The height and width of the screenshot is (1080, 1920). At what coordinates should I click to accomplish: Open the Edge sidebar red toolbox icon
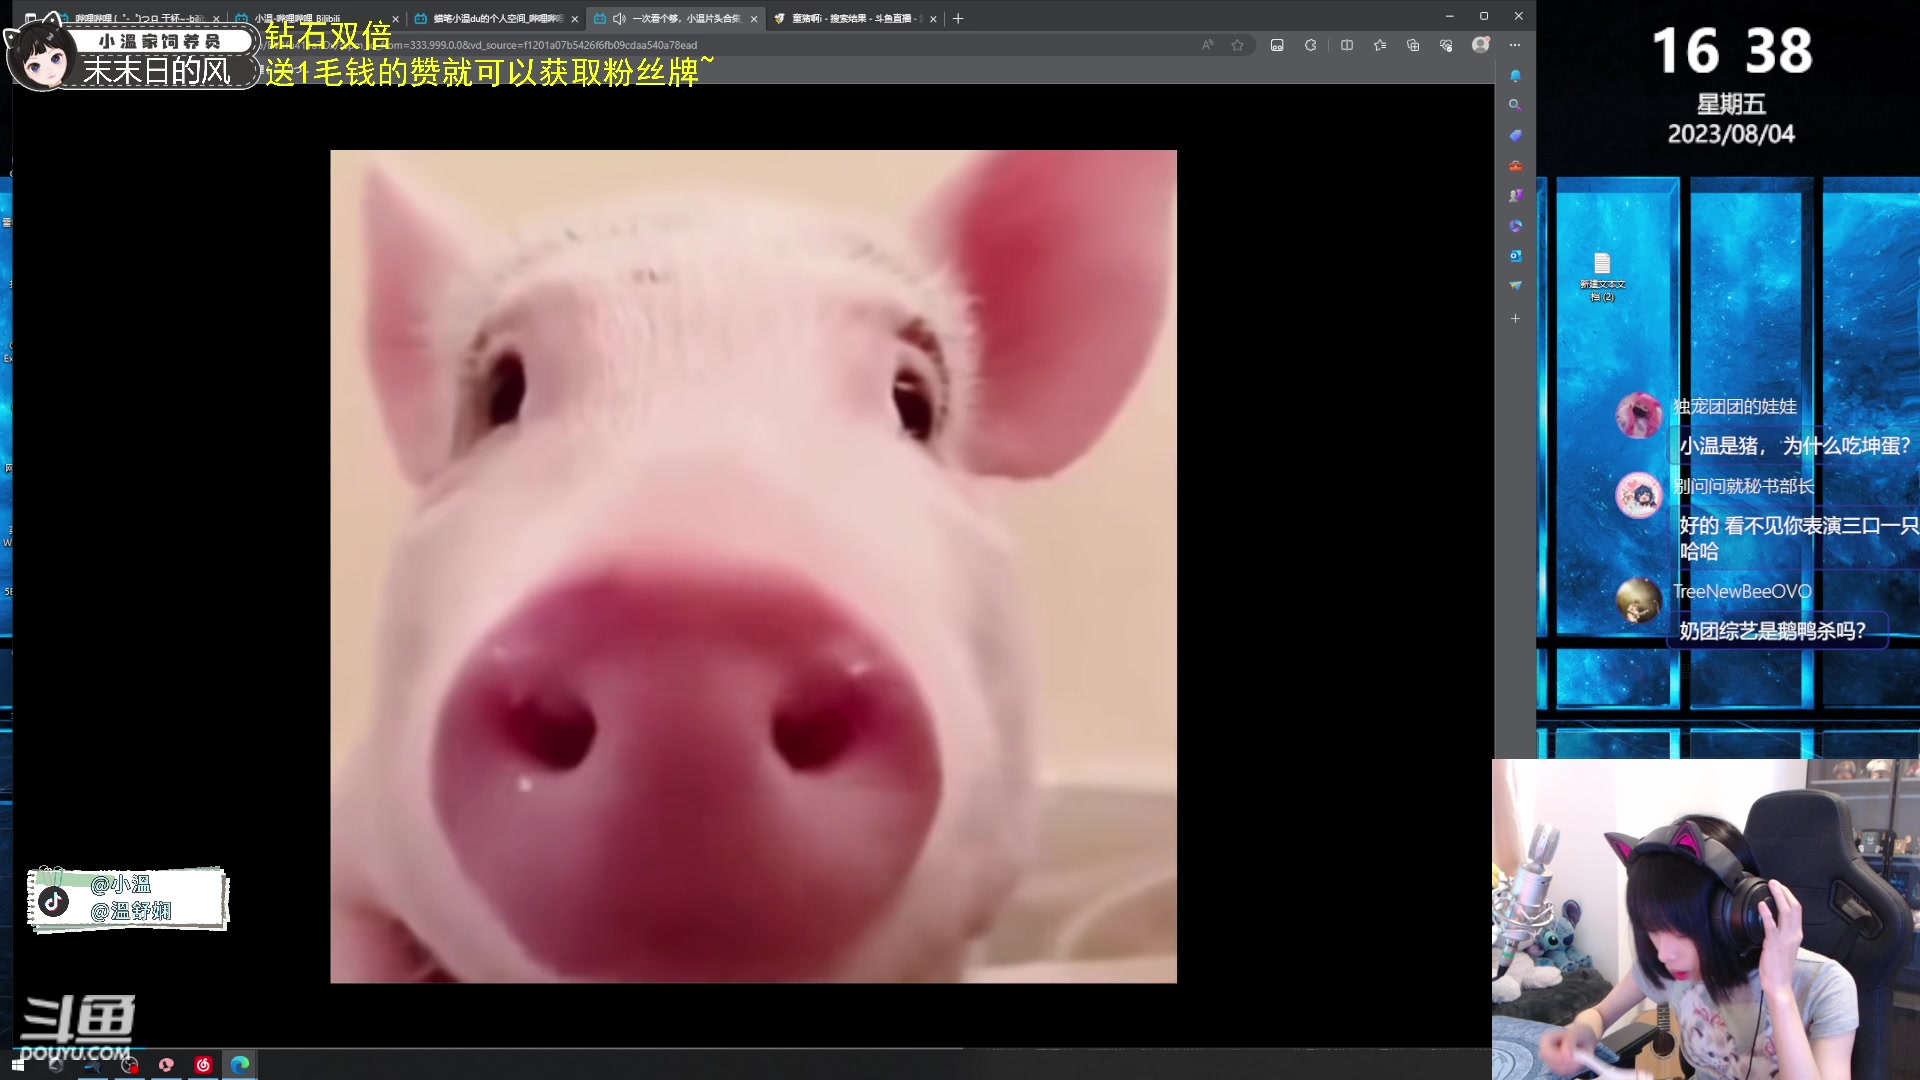click(x=1515, y=166)
